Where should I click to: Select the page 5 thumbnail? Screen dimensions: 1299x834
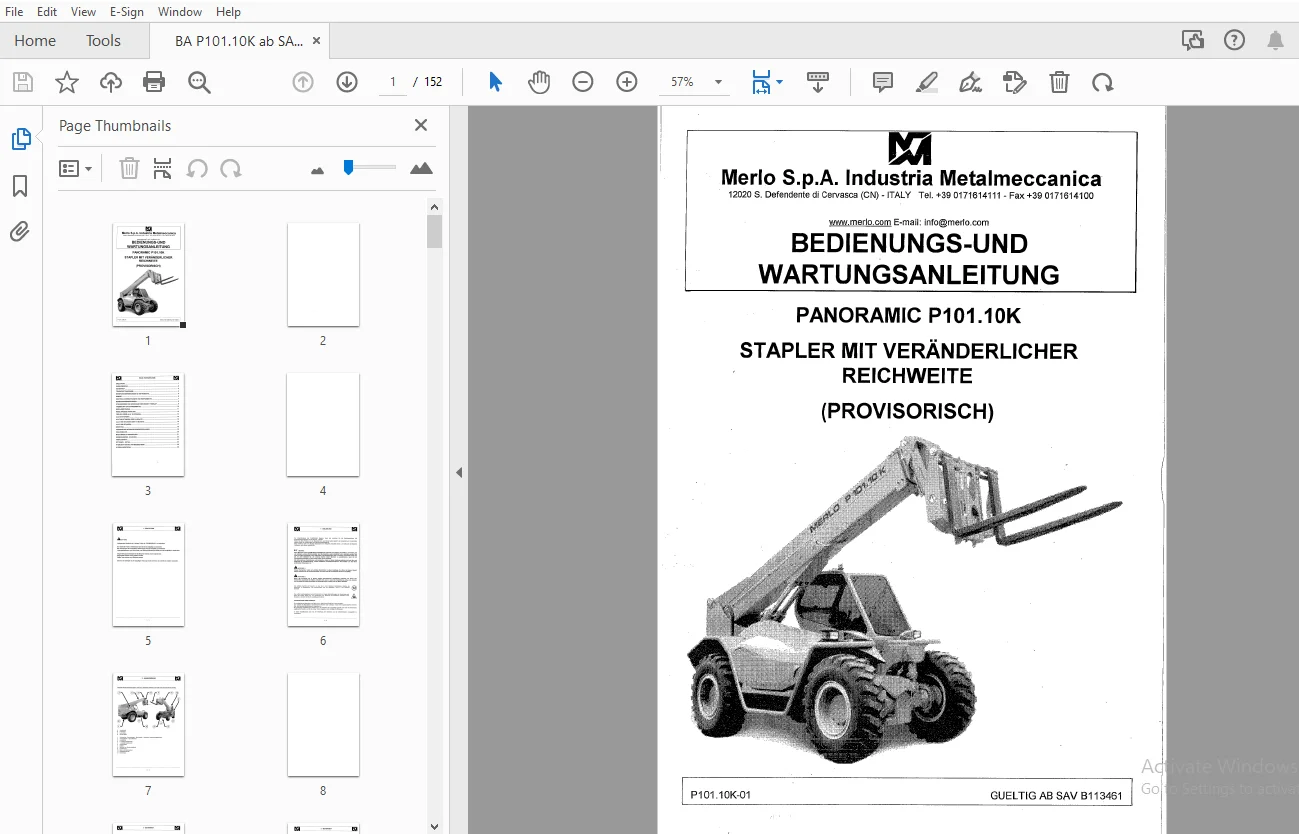tap(148, 575)
